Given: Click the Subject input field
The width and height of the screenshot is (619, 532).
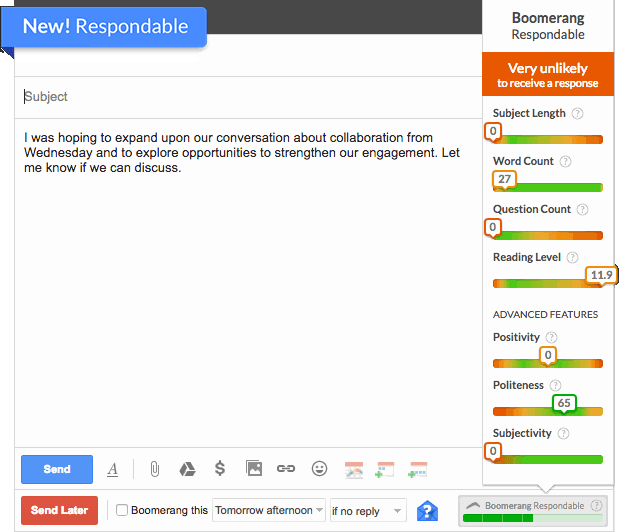Looking at the screenshot, I should click(x=248, y=97).
